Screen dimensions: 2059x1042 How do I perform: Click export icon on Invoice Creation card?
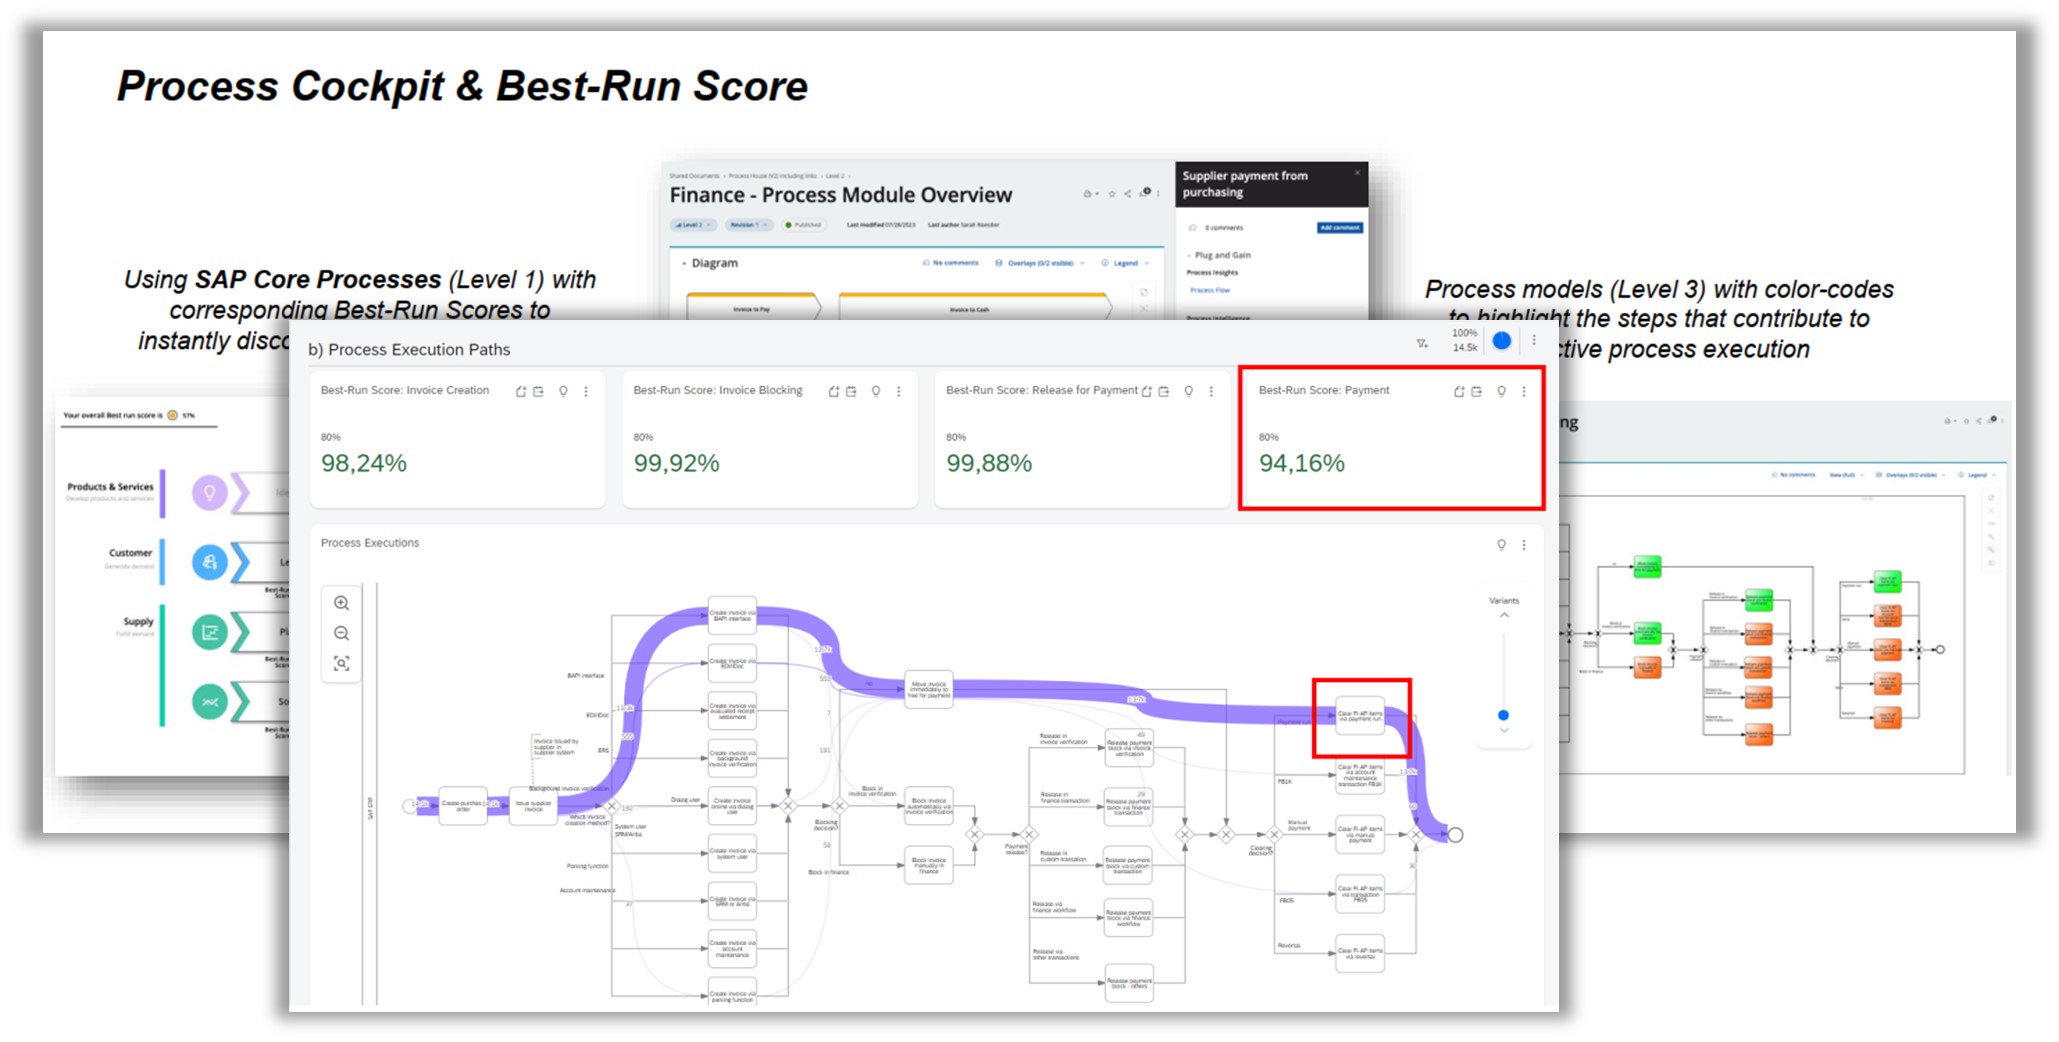click(x=521, y=391)
